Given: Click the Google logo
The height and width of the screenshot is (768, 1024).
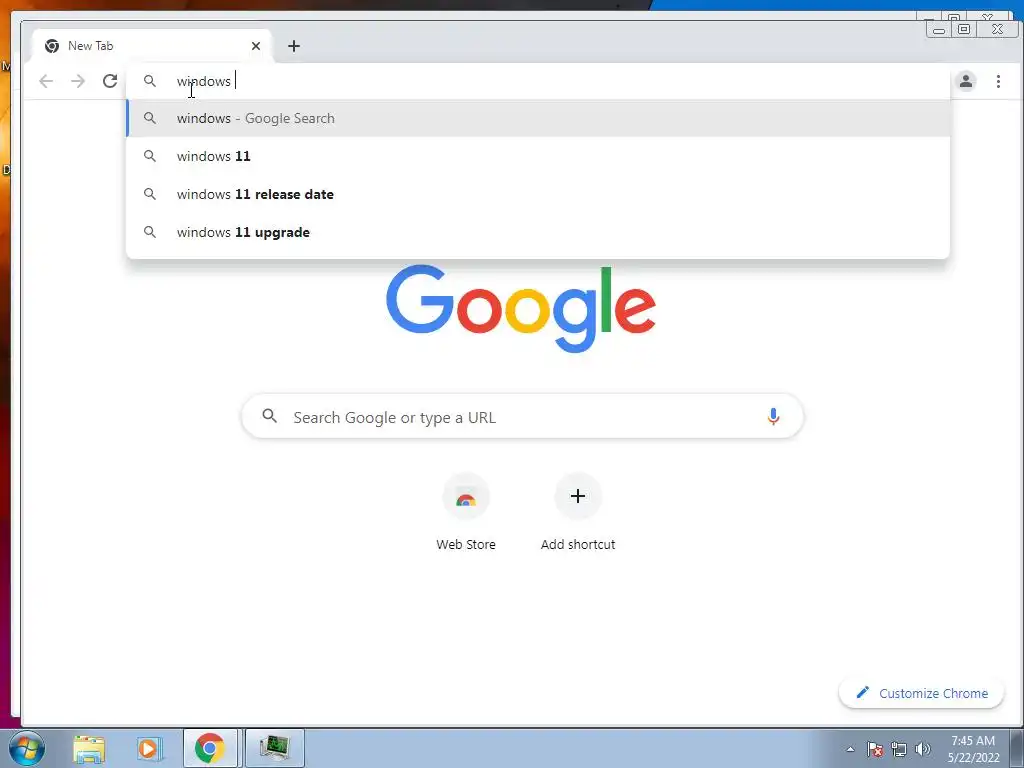Looking at the screenshot, I should 520,308.
